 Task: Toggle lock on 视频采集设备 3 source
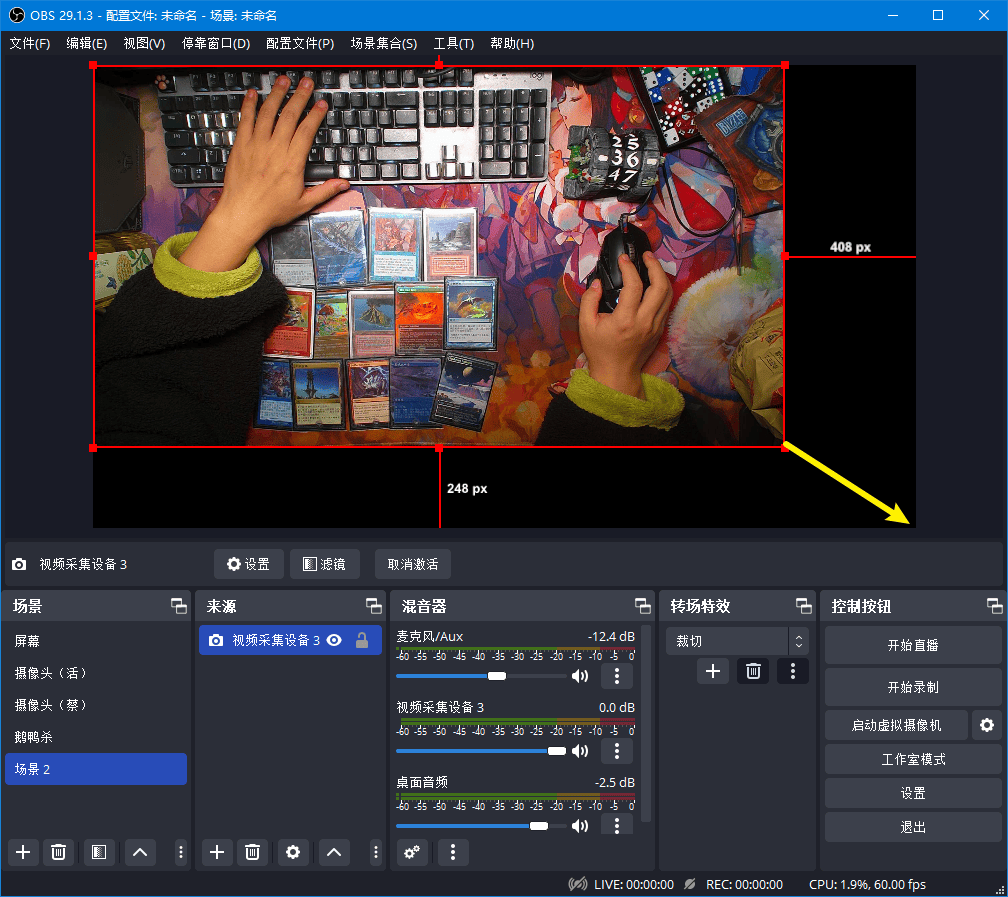(362, 640)
